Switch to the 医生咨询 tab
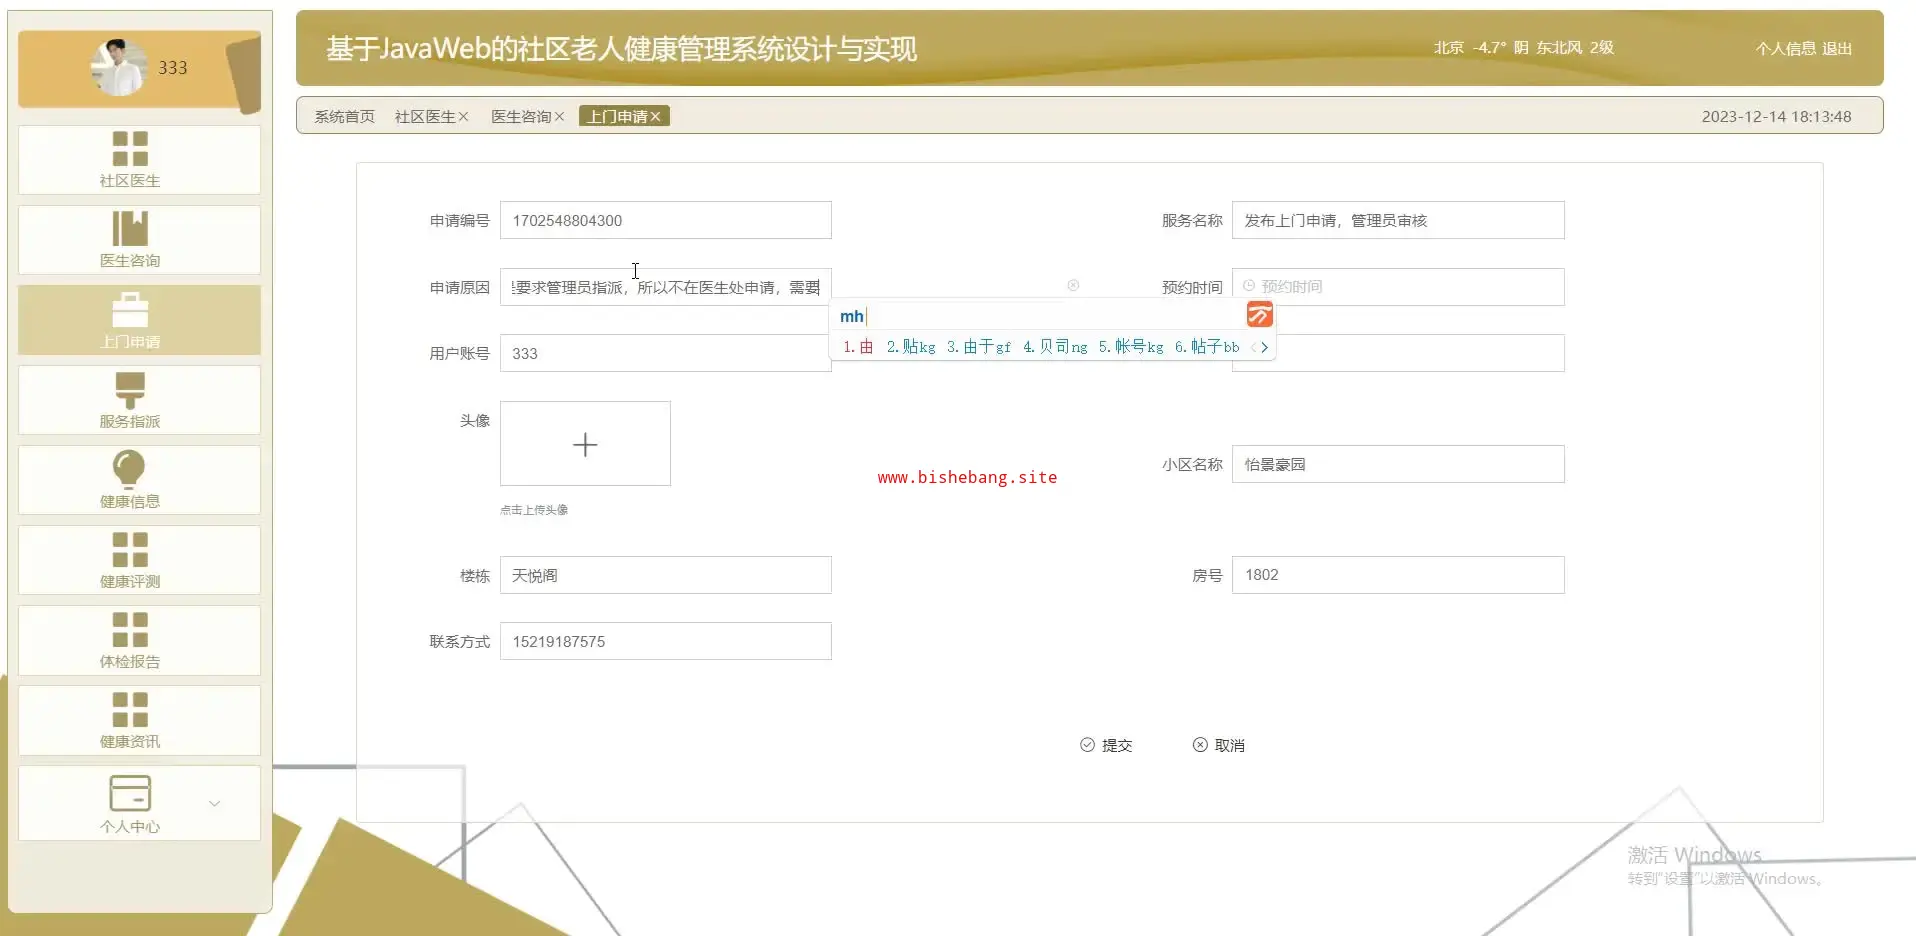 521,117
